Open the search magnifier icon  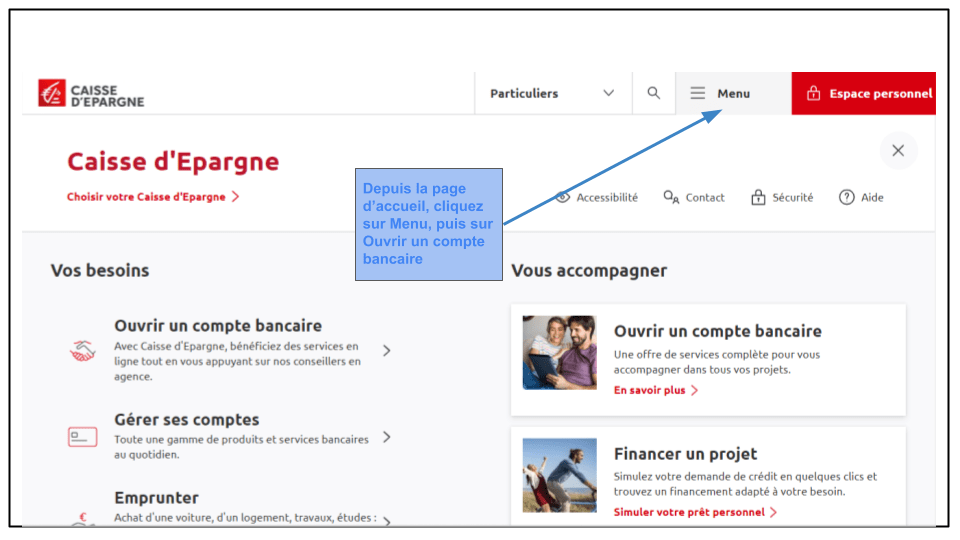click(653, 93)
